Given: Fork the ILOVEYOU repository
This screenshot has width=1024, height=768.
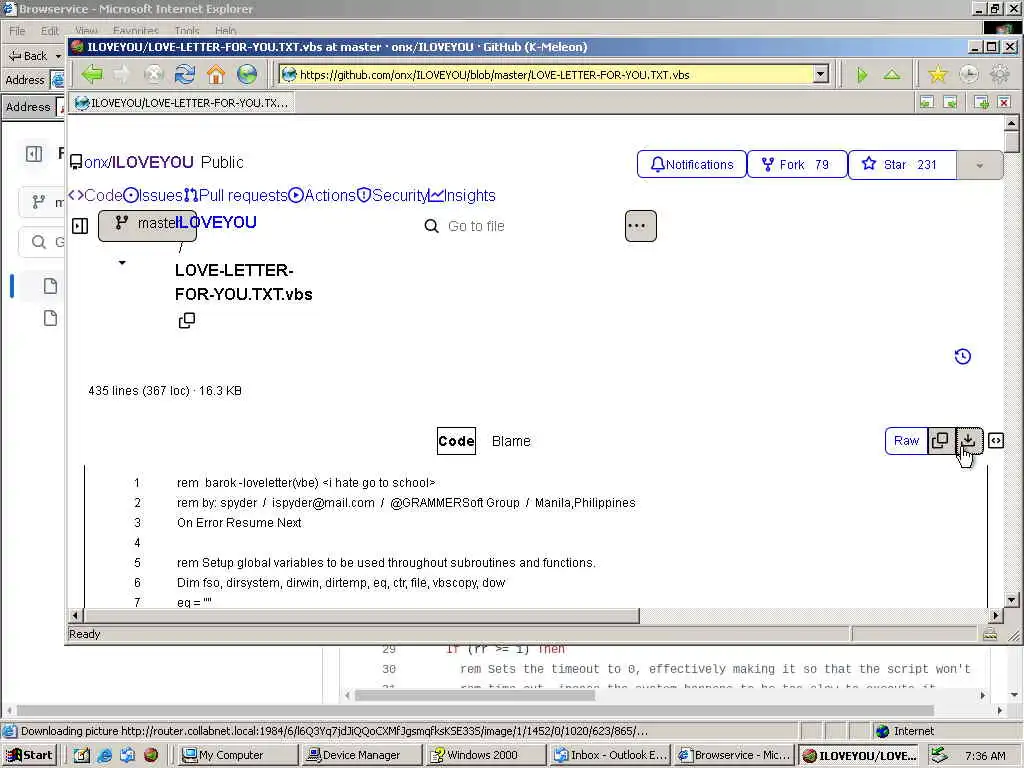Looking at the screenshot, I should [x=797, y=165].
